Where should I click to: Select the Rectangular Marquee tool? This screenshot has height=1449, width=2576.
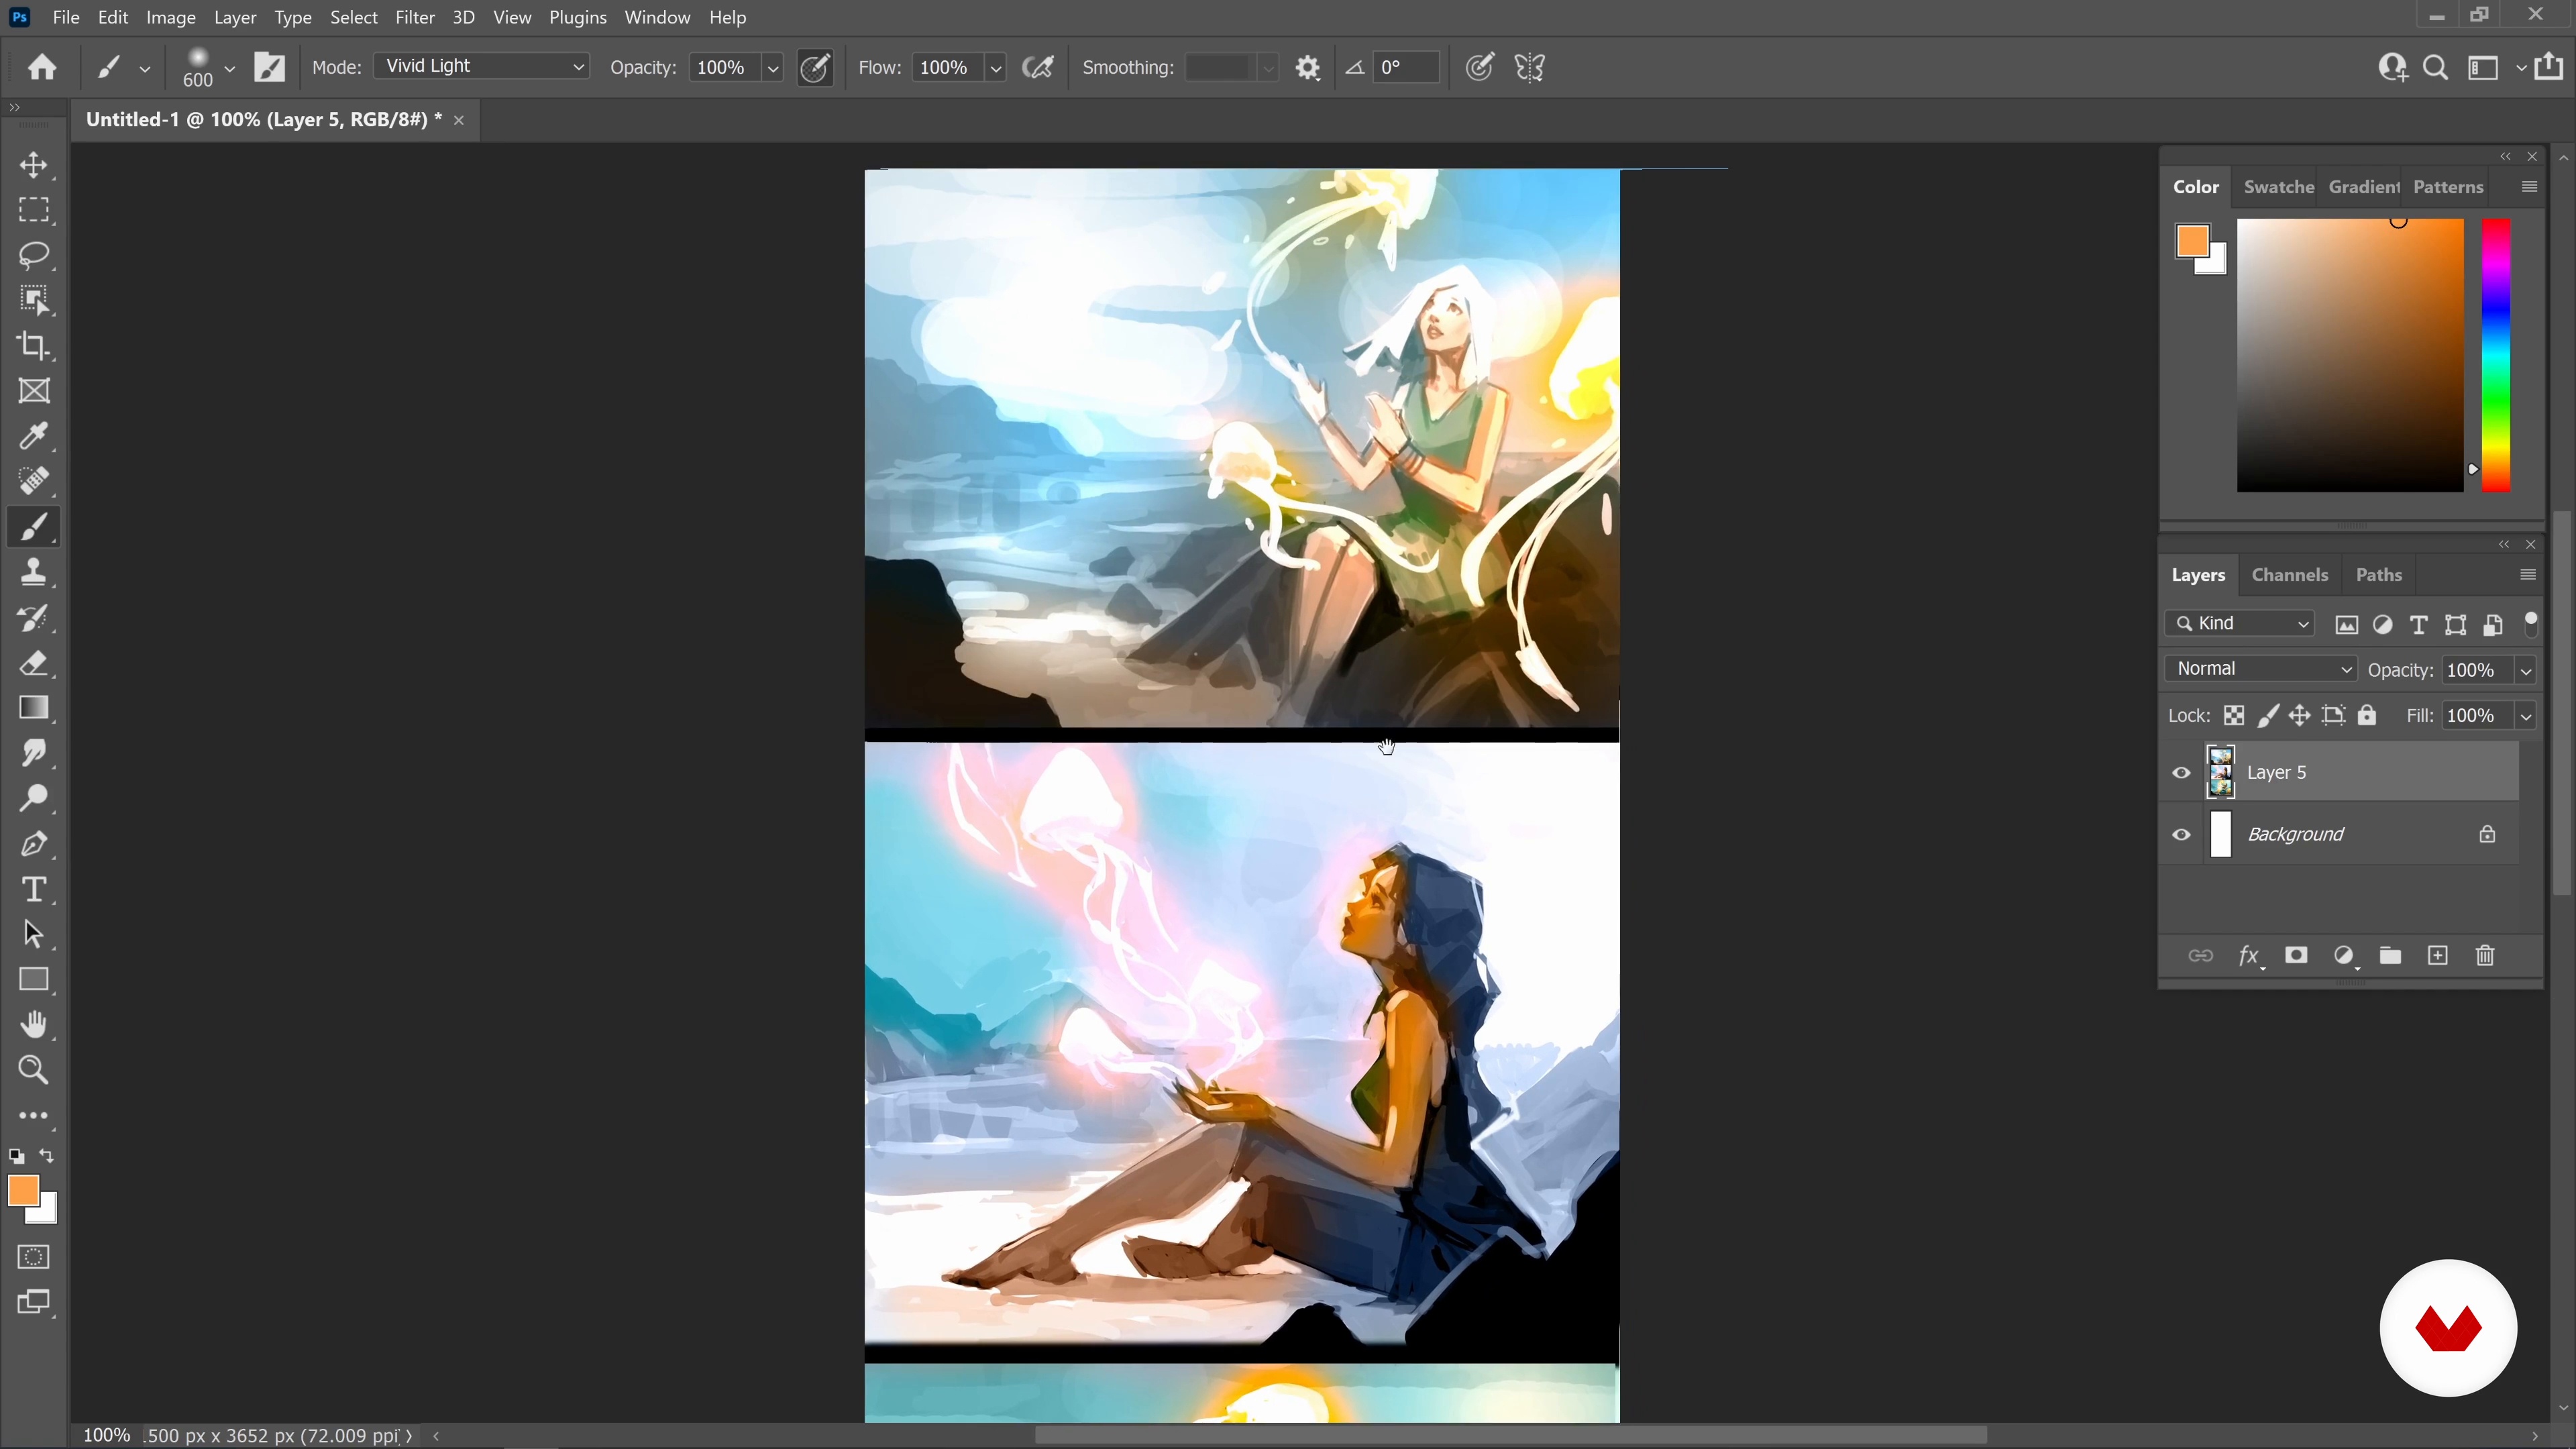[x=34, y=210]
